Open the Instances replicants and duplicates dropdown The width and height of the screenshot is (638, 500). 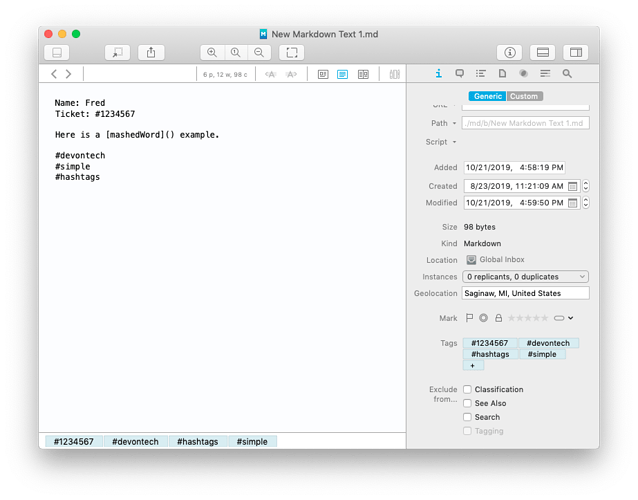pyautogui.click(x=525, y=277)
